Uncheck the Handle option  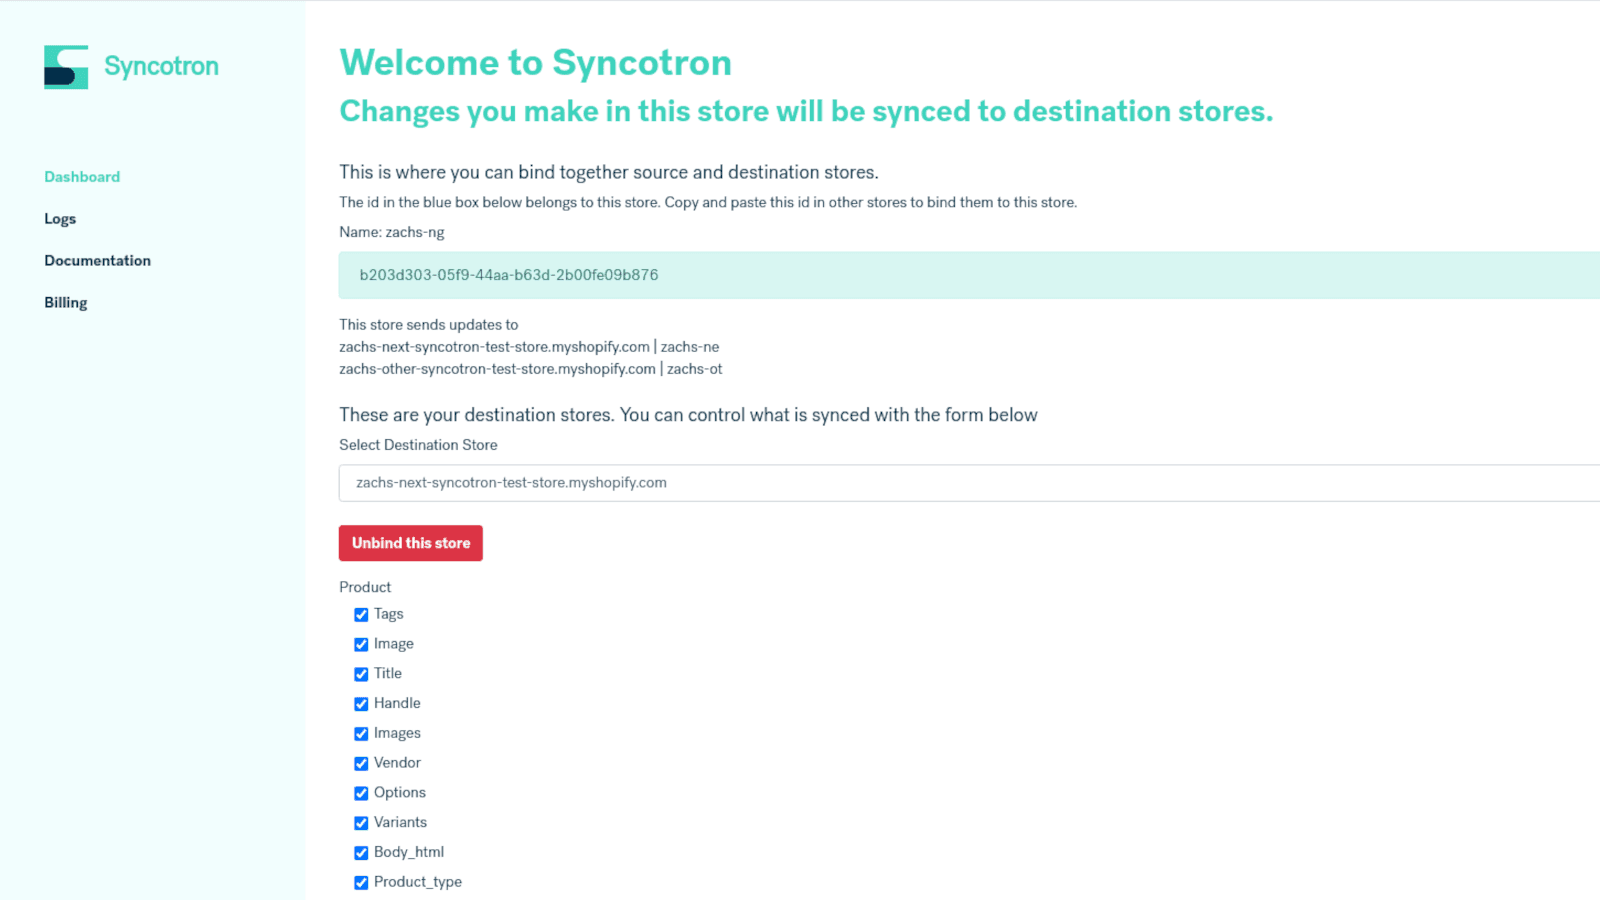click(x=361, y=703)
